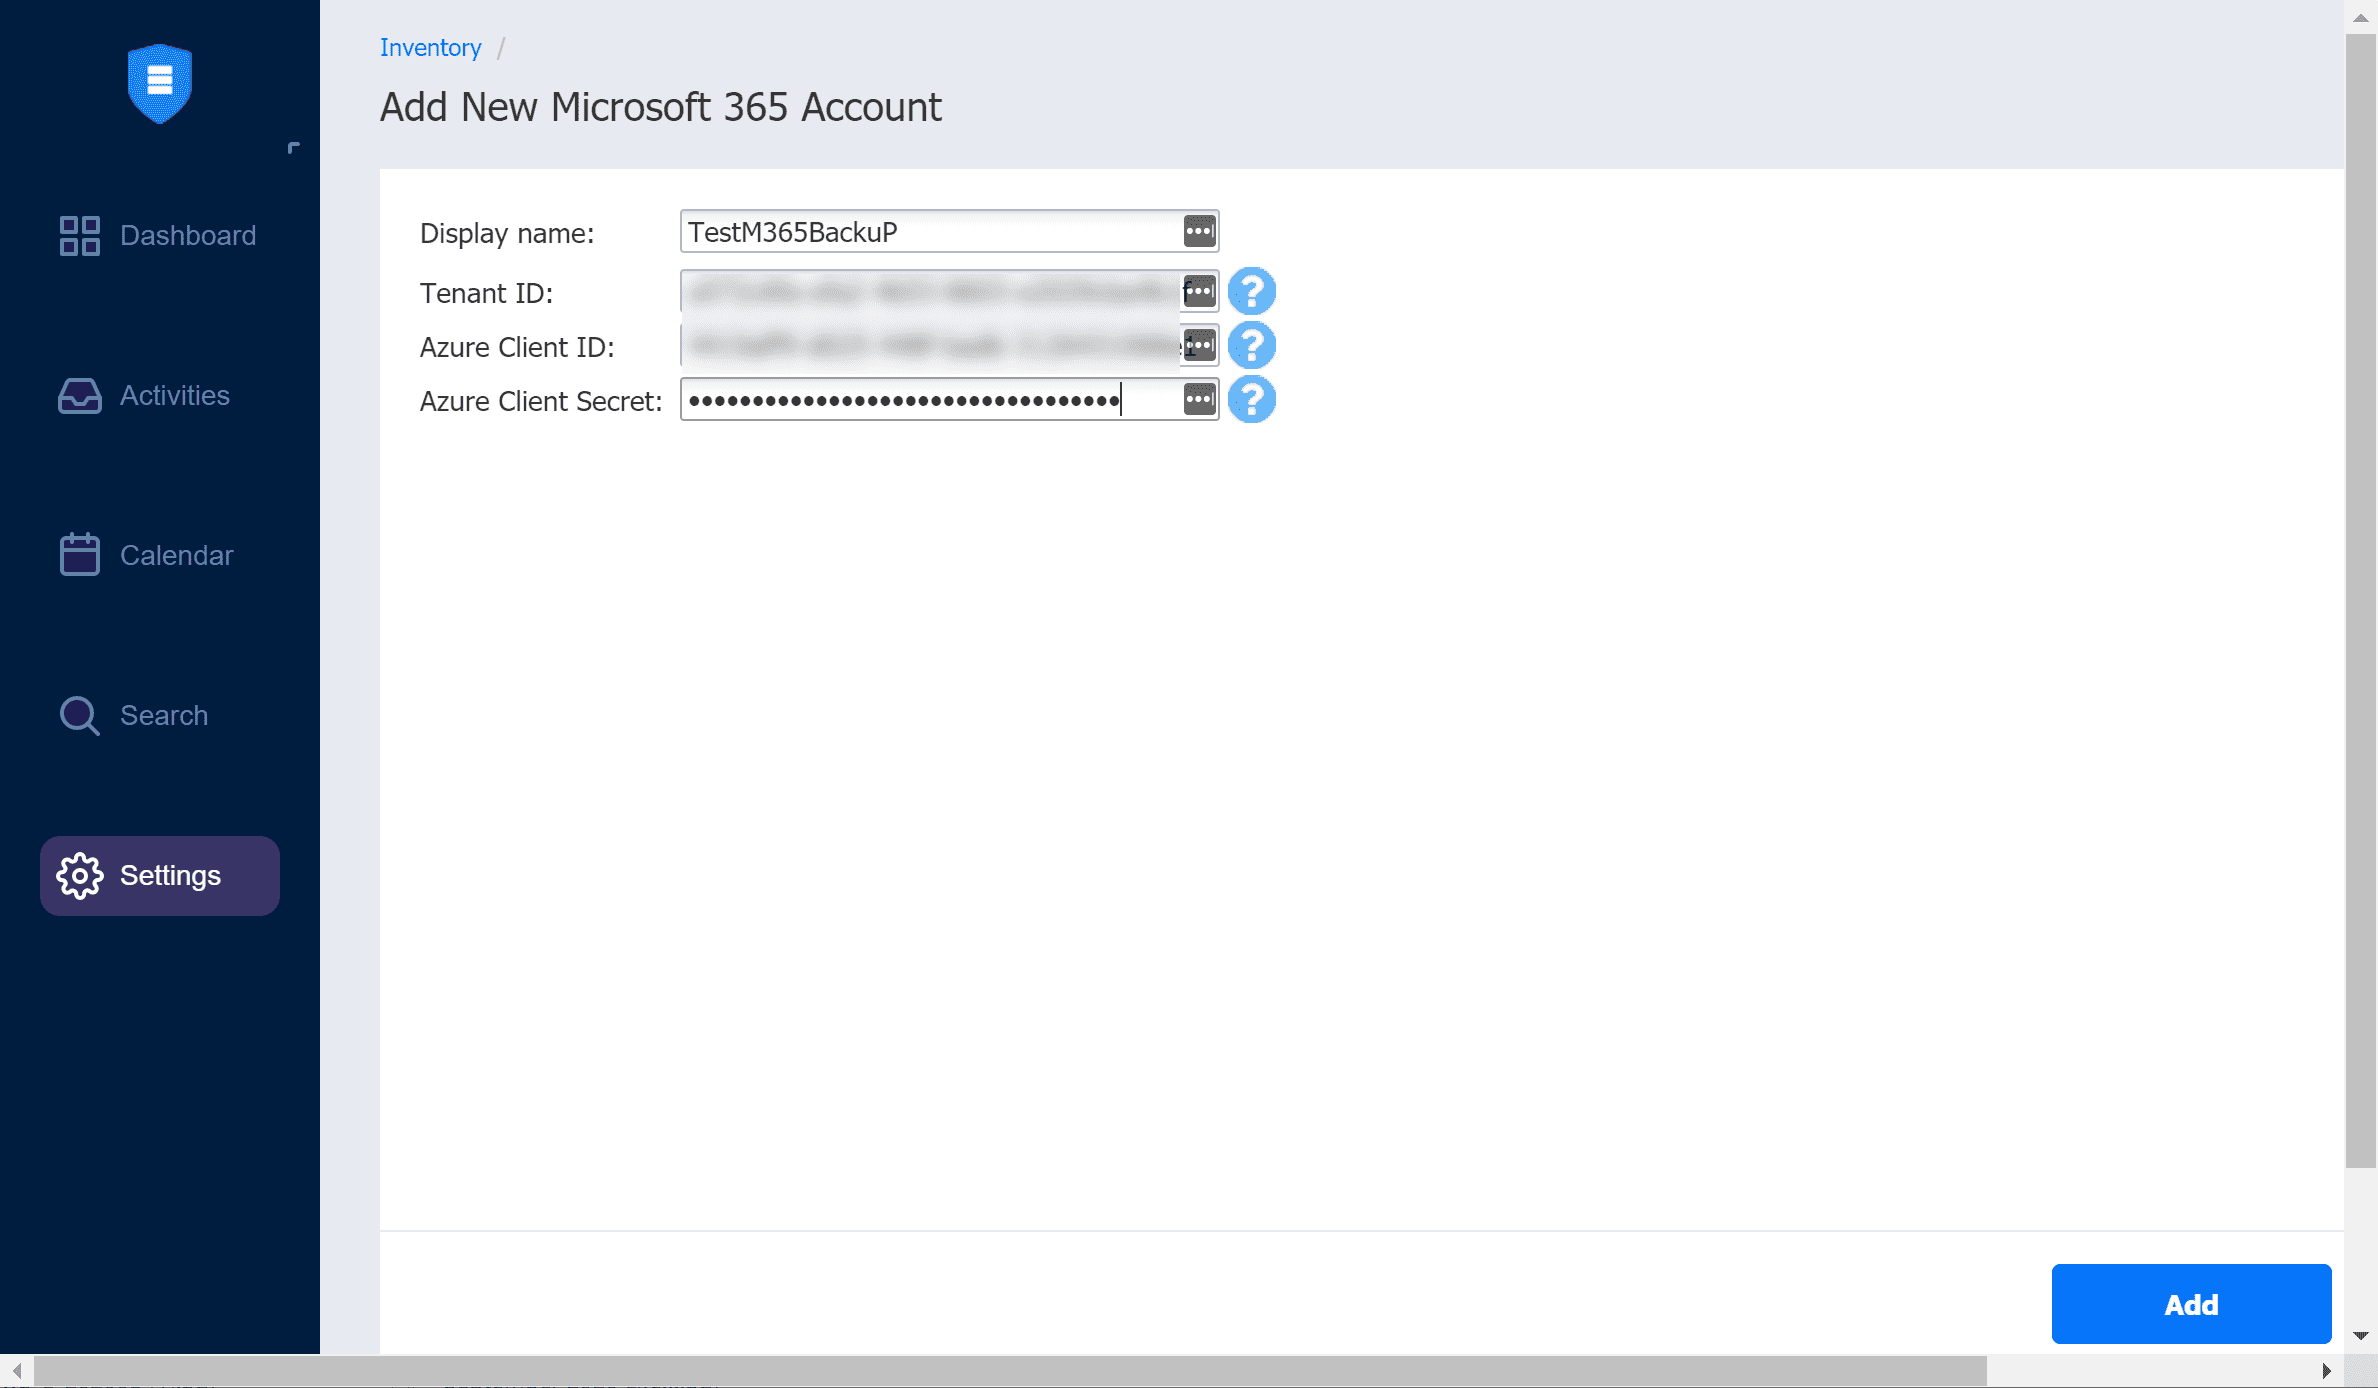Open help for Tenant ID
The image size is (2378, 1388).
pos(1251,291)
